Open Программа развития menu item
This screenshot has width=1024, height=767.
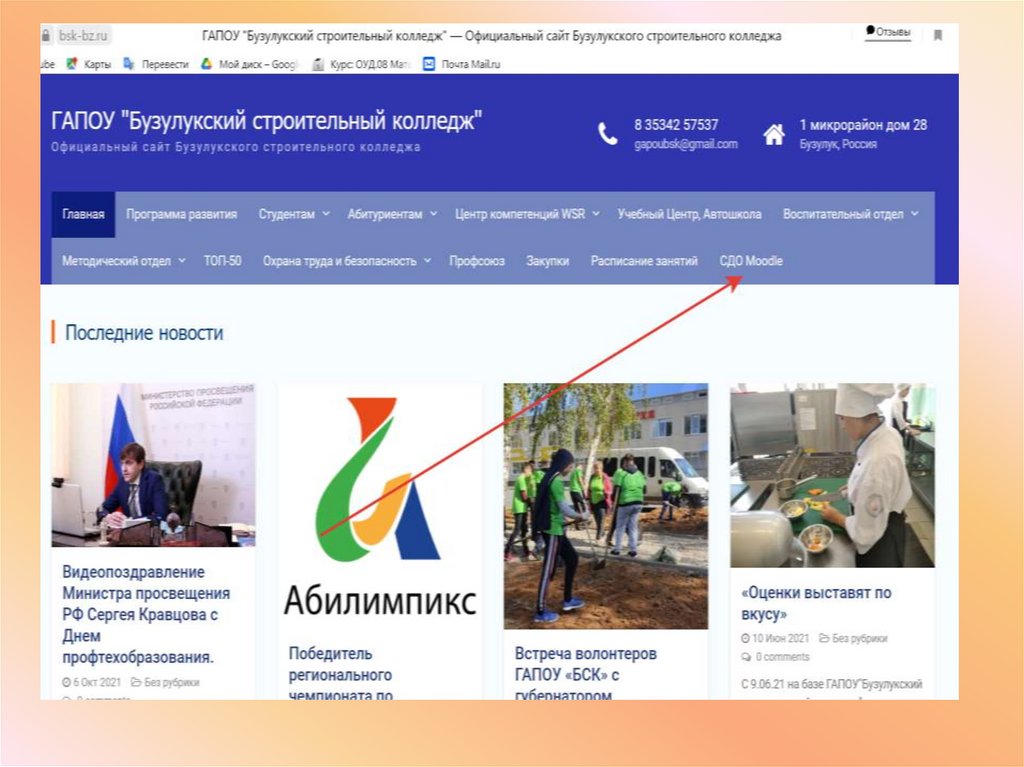pos(182,214)
